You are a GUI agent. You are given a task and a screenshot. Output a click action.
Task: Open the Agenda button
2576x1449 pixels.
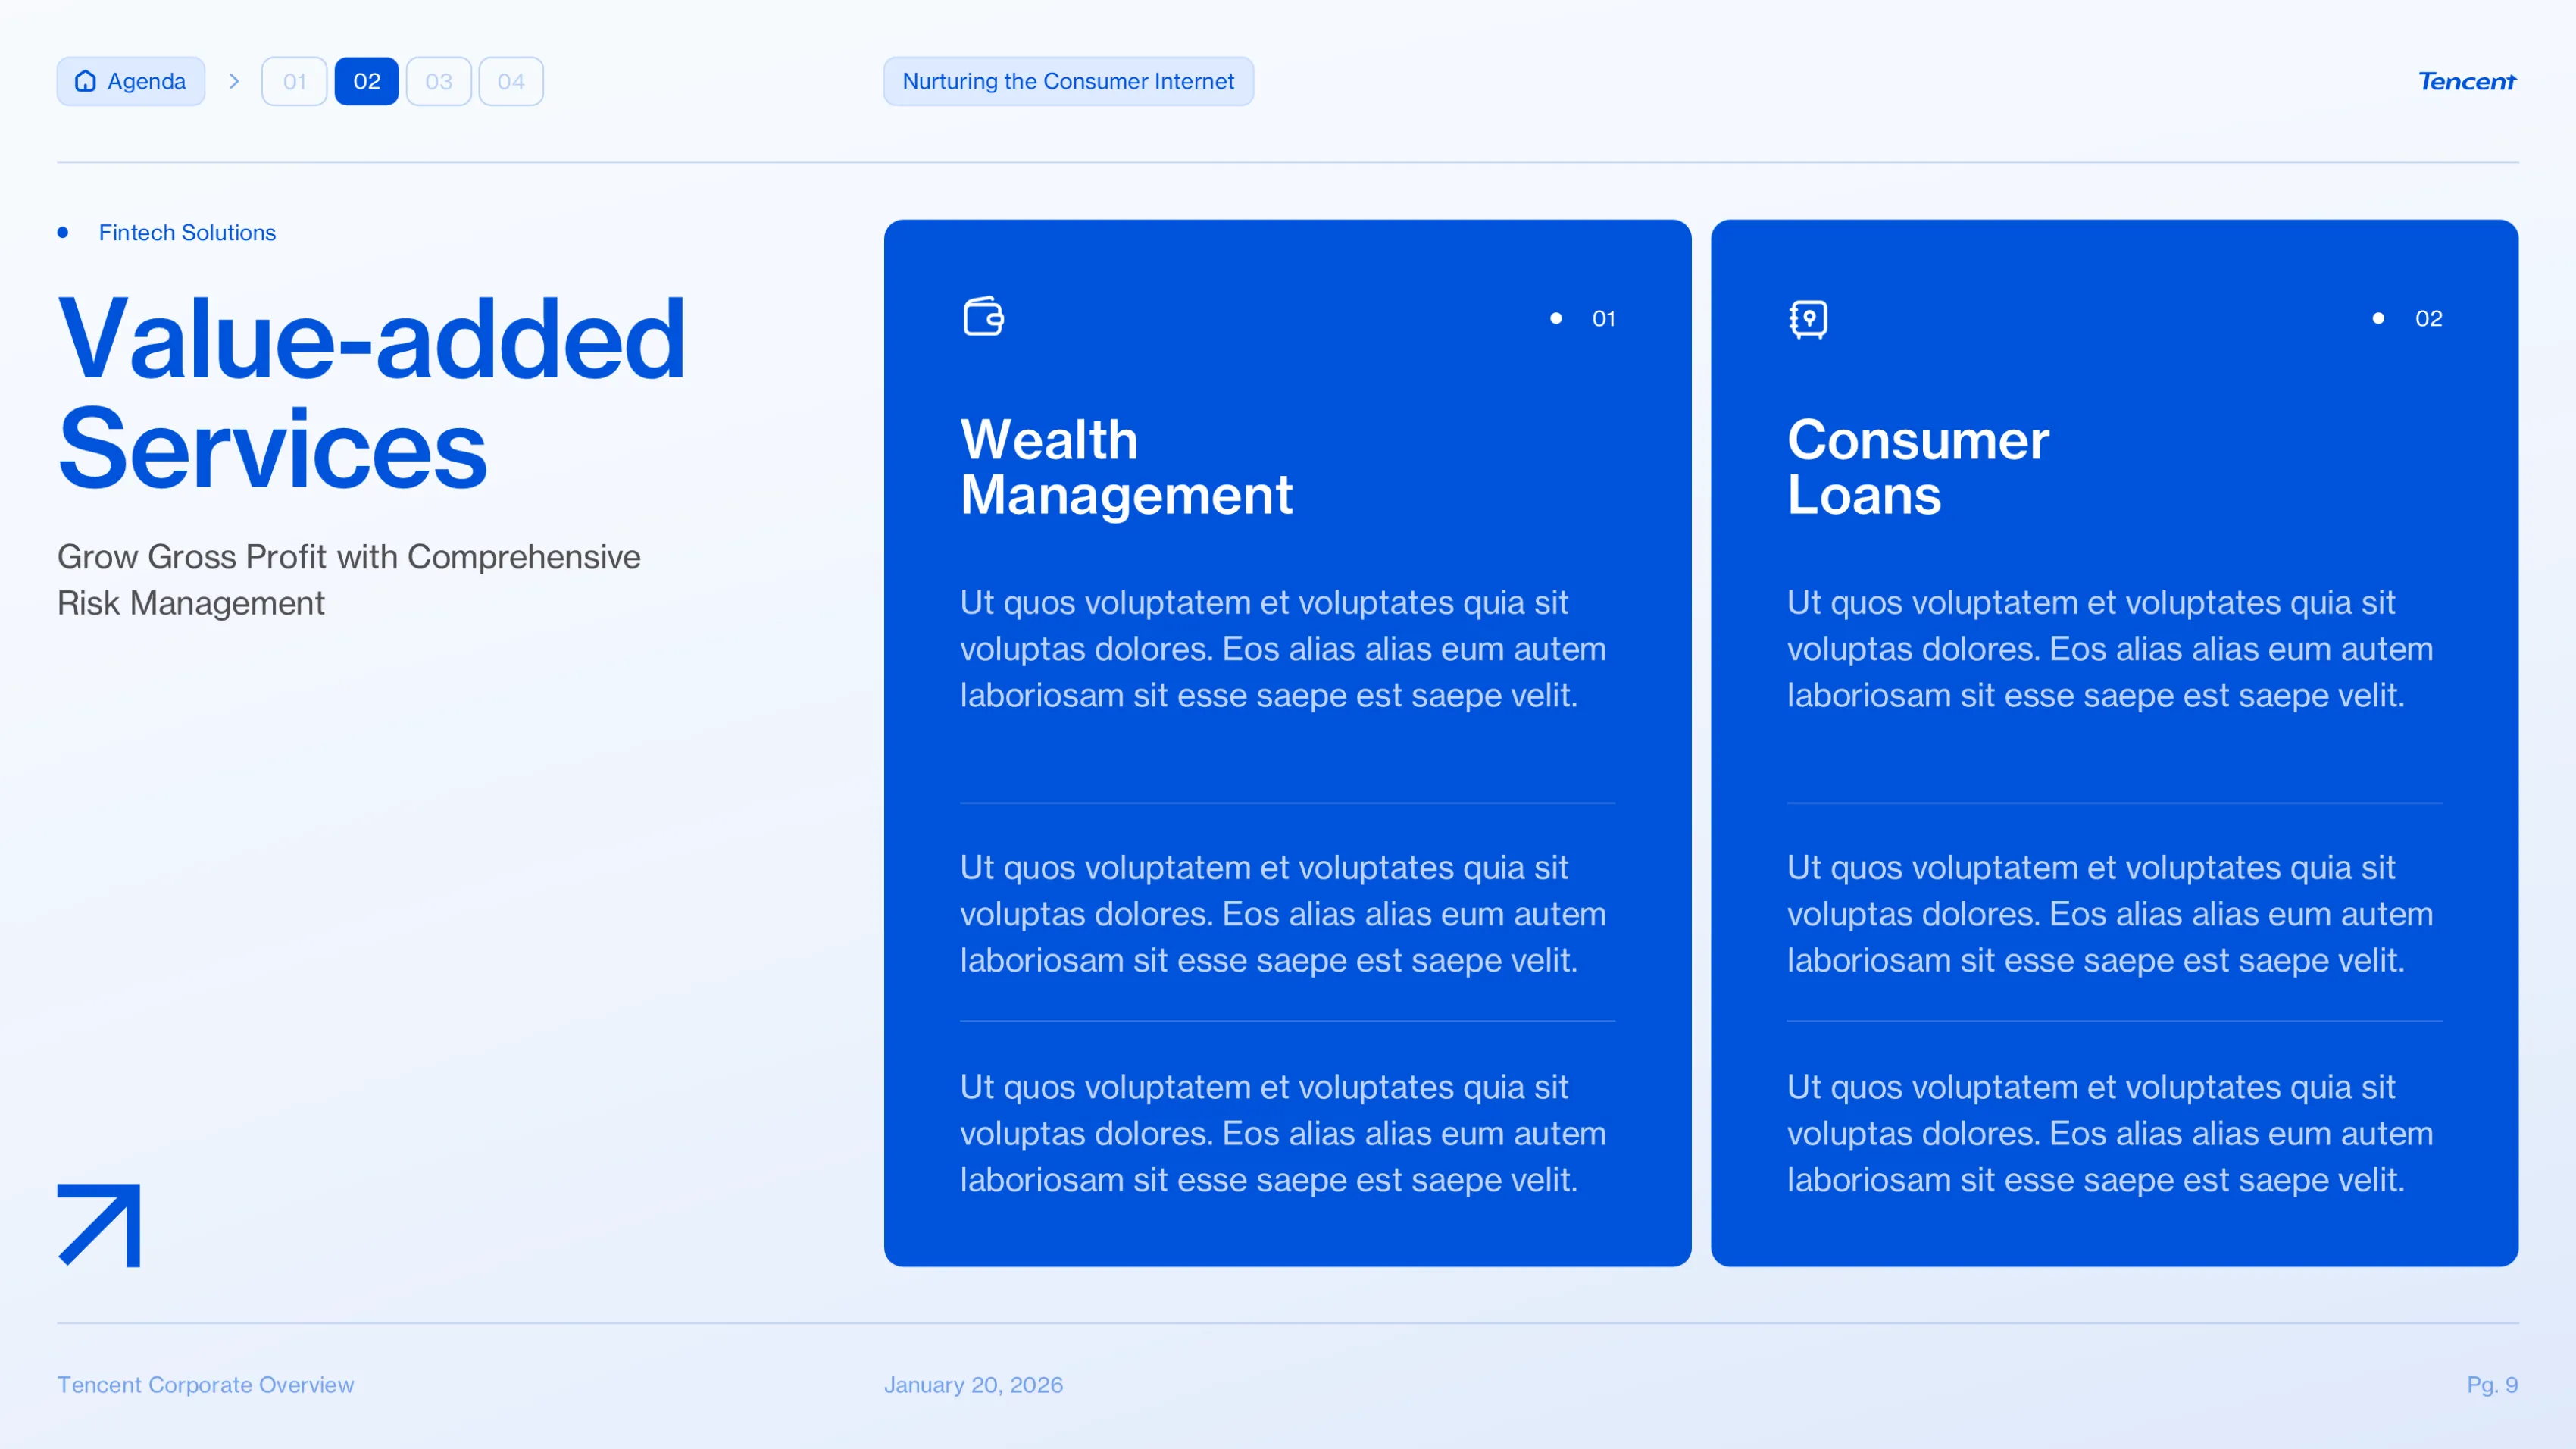(x=131, y=81)
